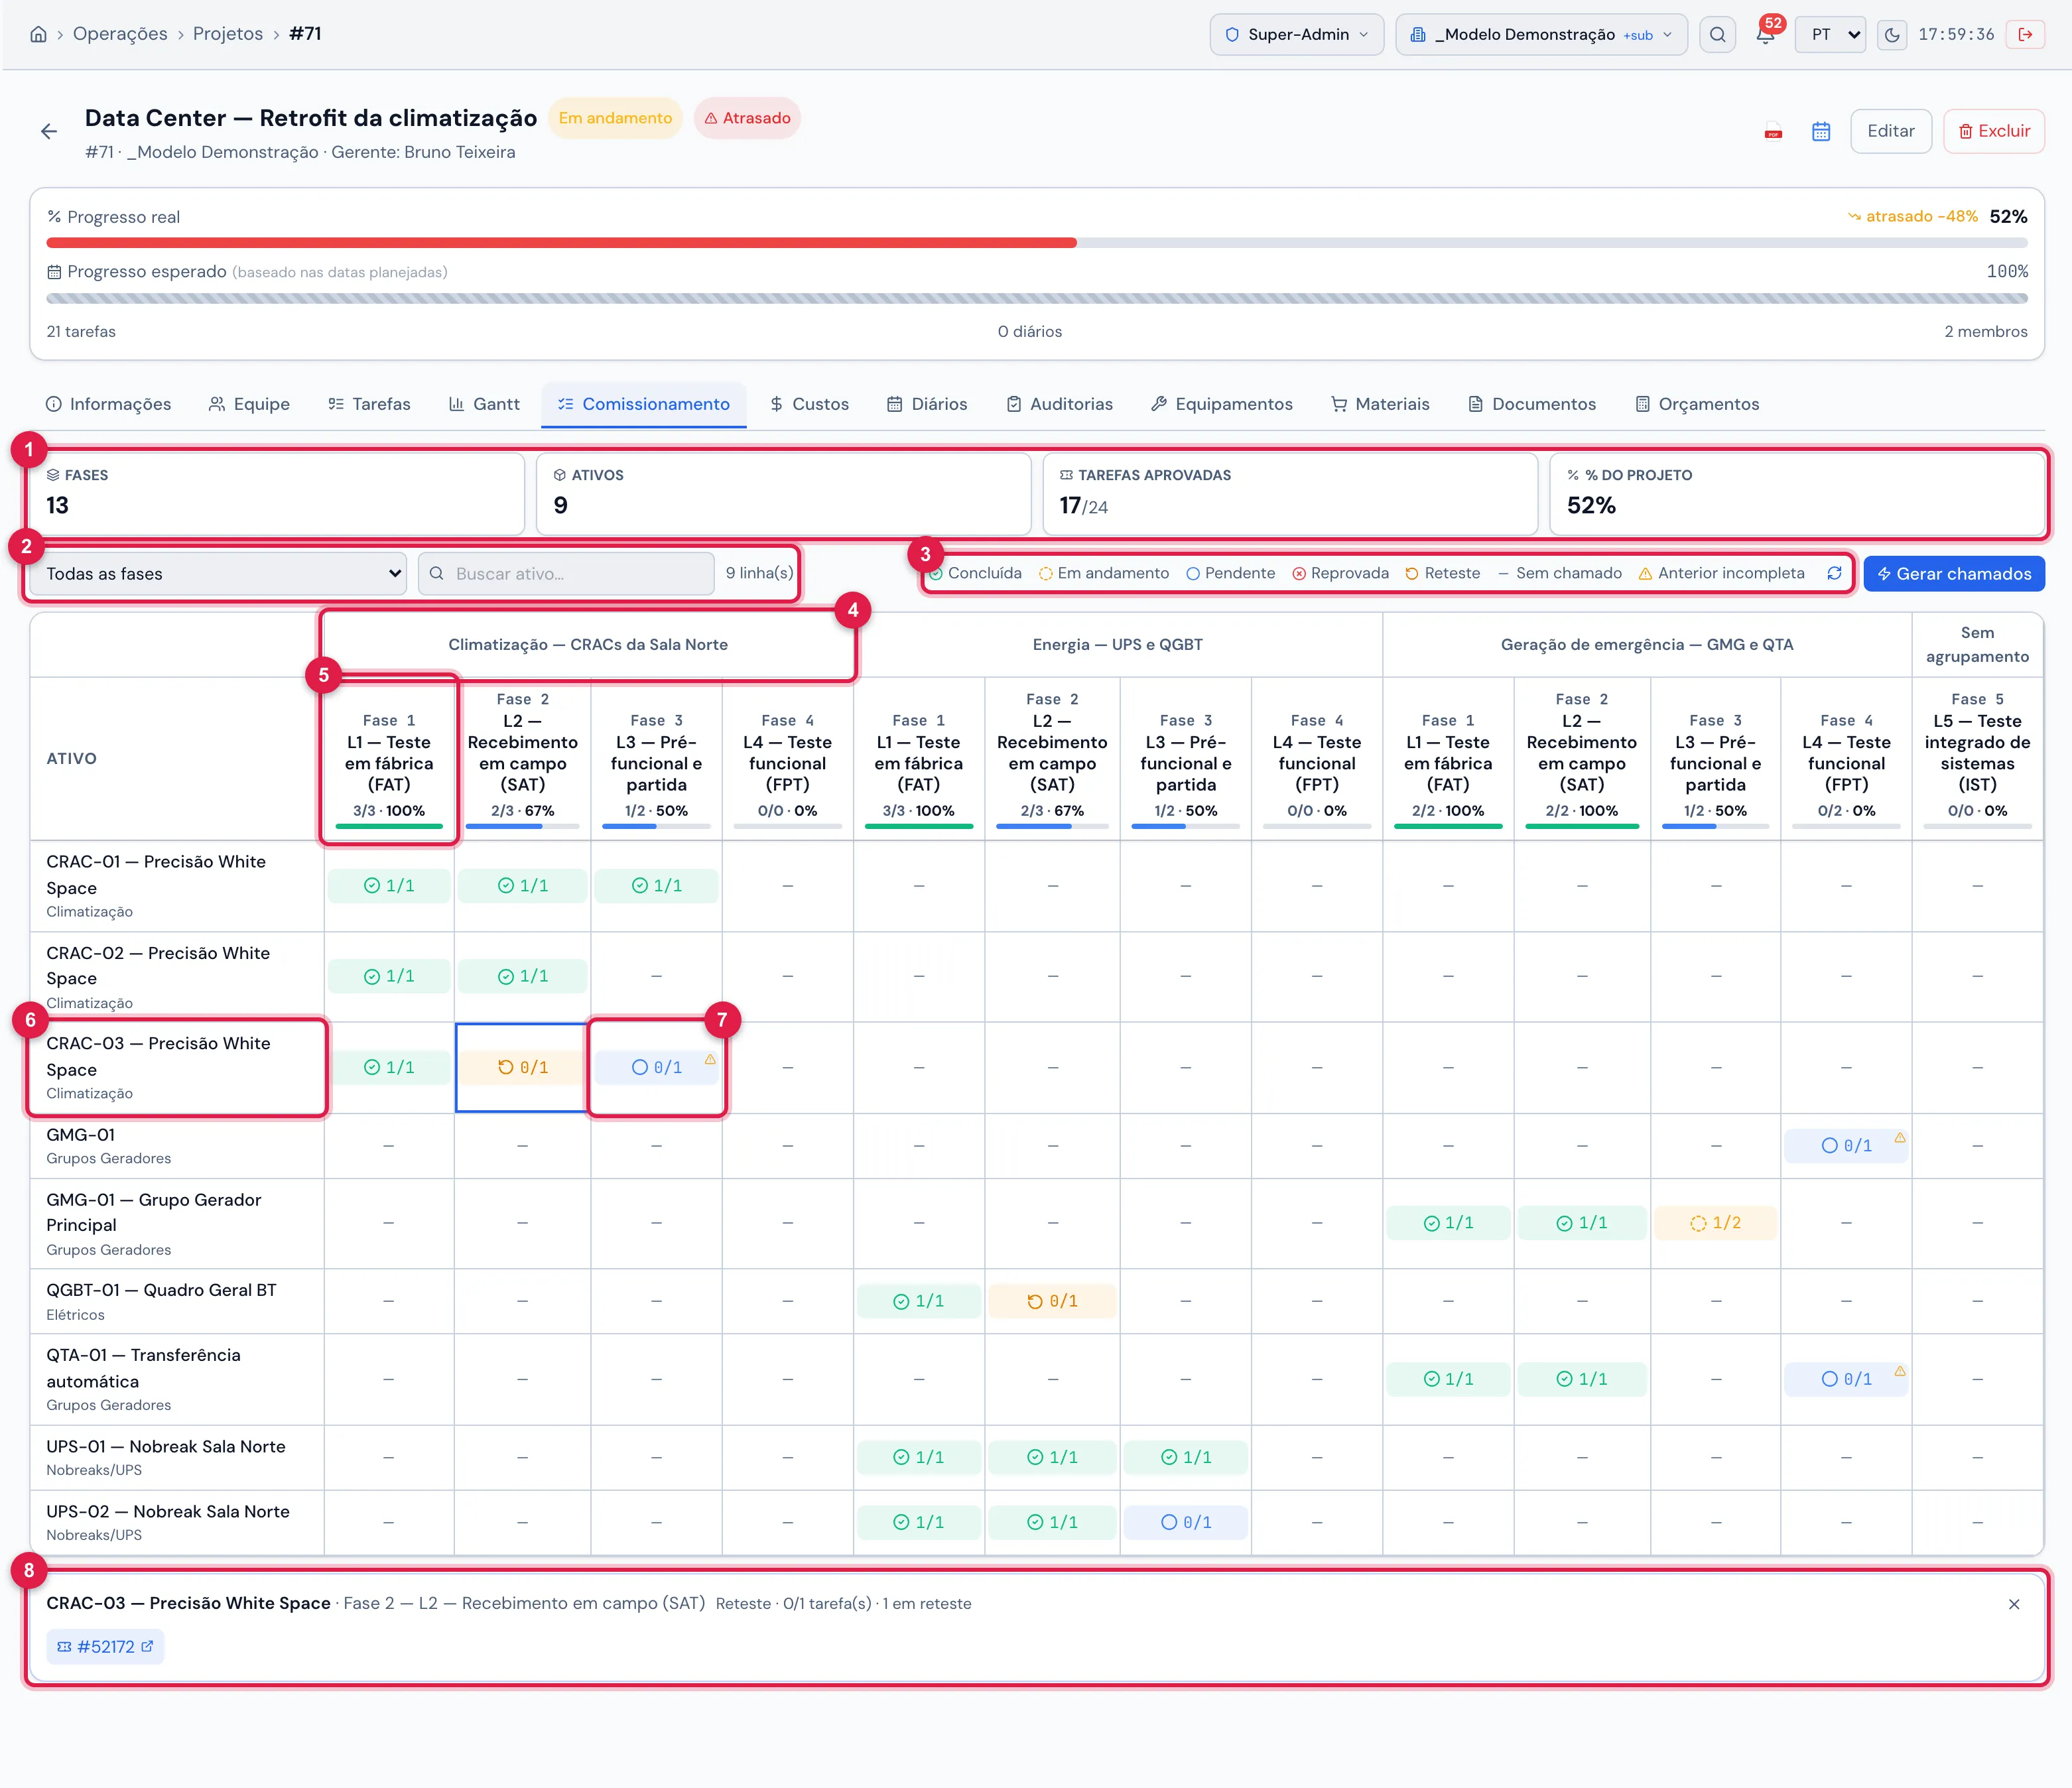Click the Atrasado status badge
This screenshot has width=2072, height=1788.
[x=747, y=118]
